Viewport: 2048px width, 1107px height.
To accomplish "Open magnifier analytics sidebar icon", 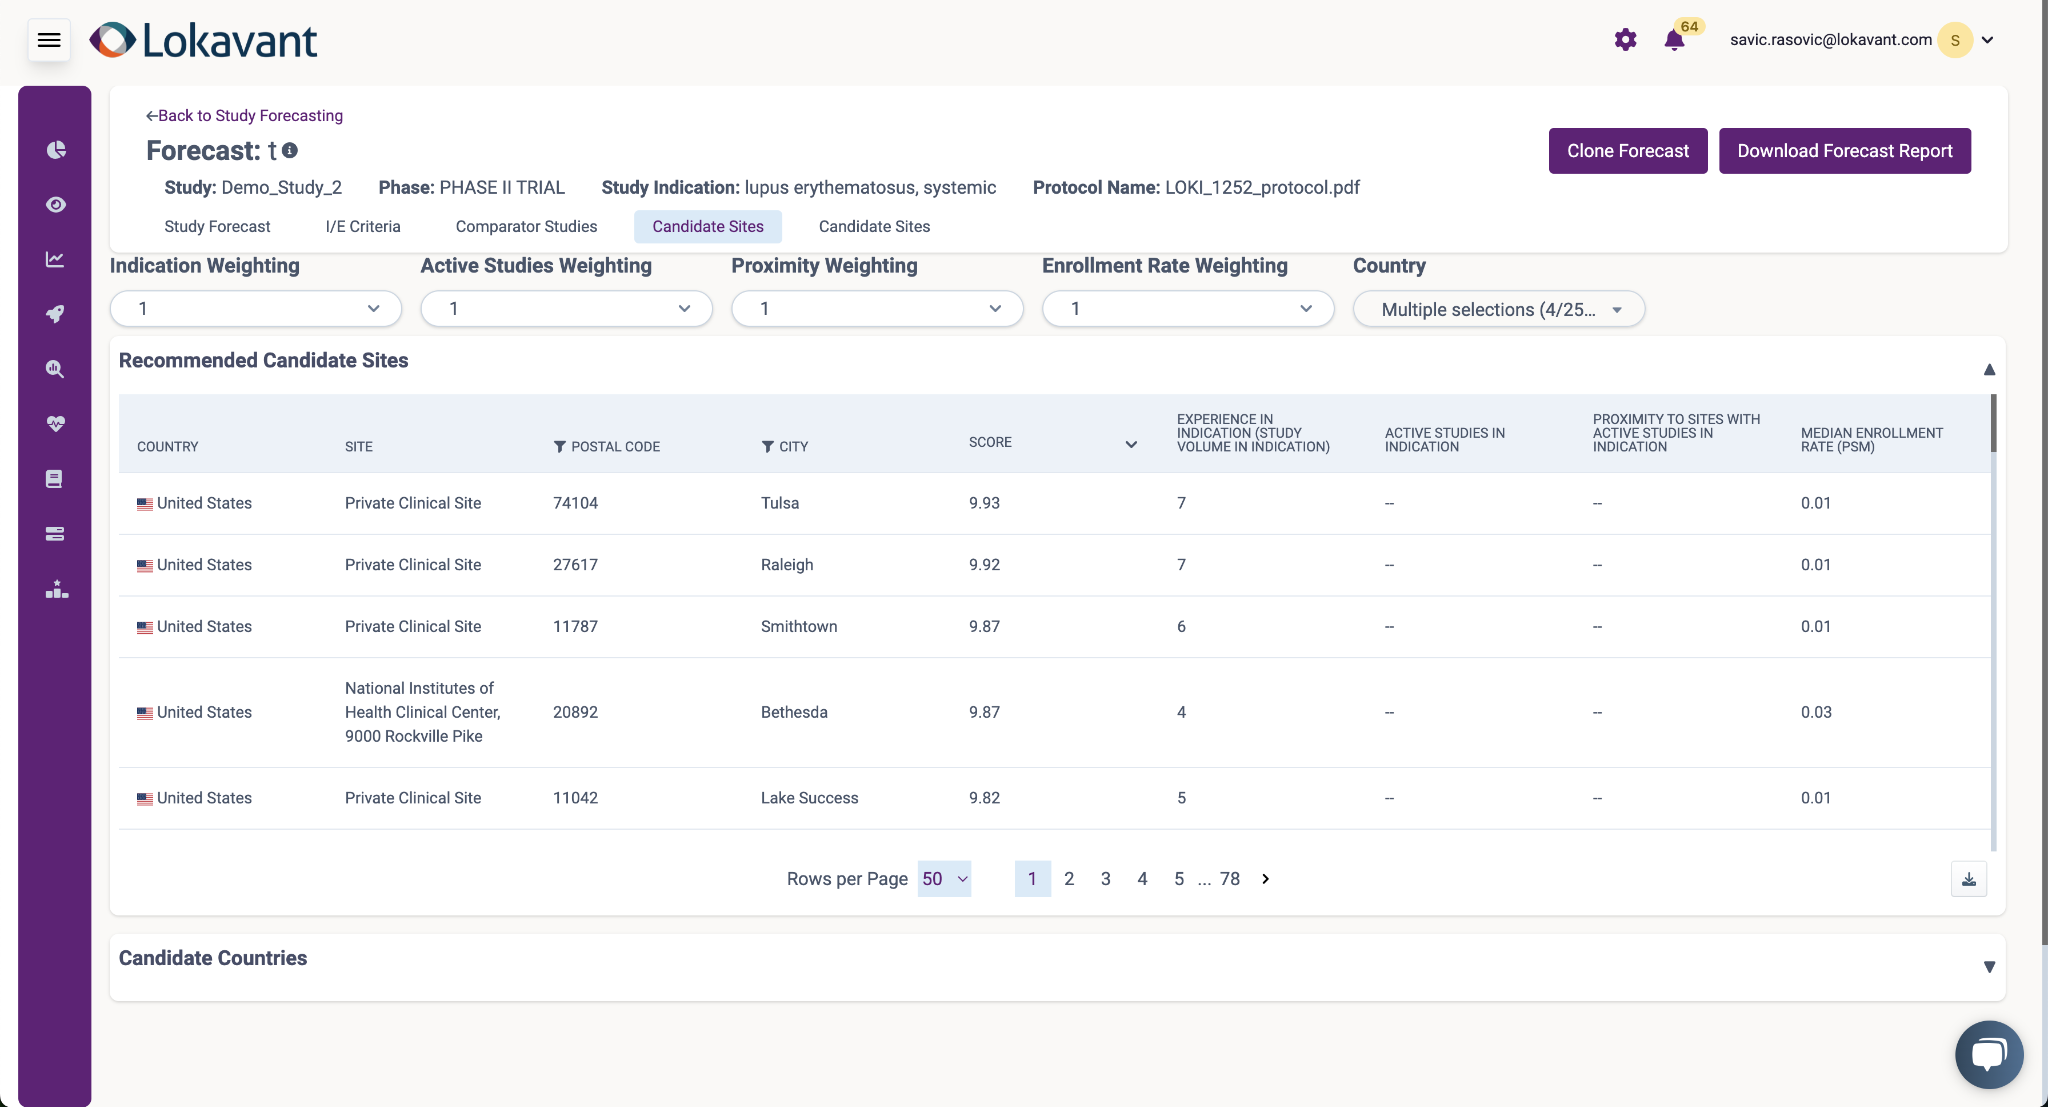I will pyautogui.click(x=56, y=369).
